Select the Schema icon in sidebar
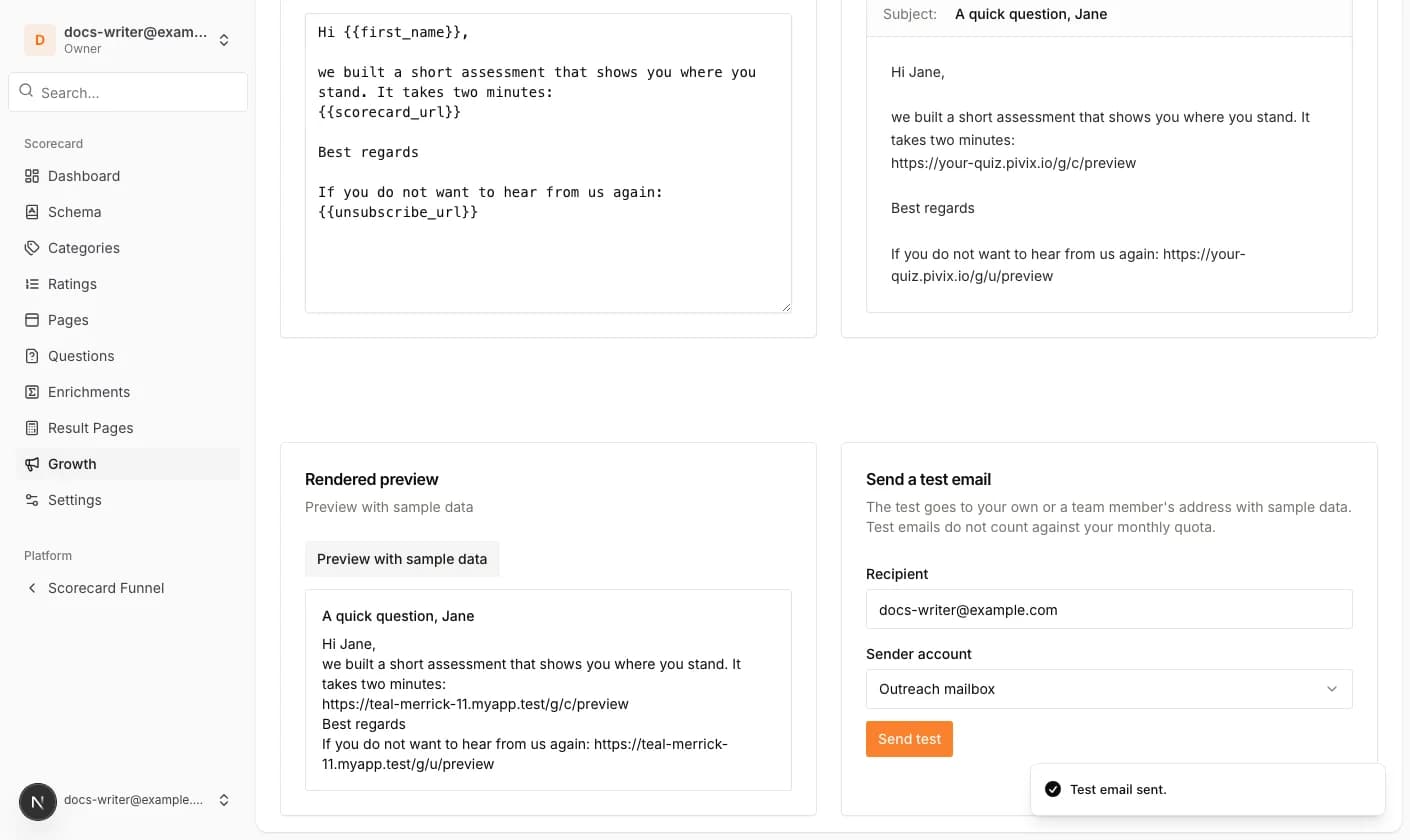Screen dimensions: 1410x840 (x=32, y=212)
